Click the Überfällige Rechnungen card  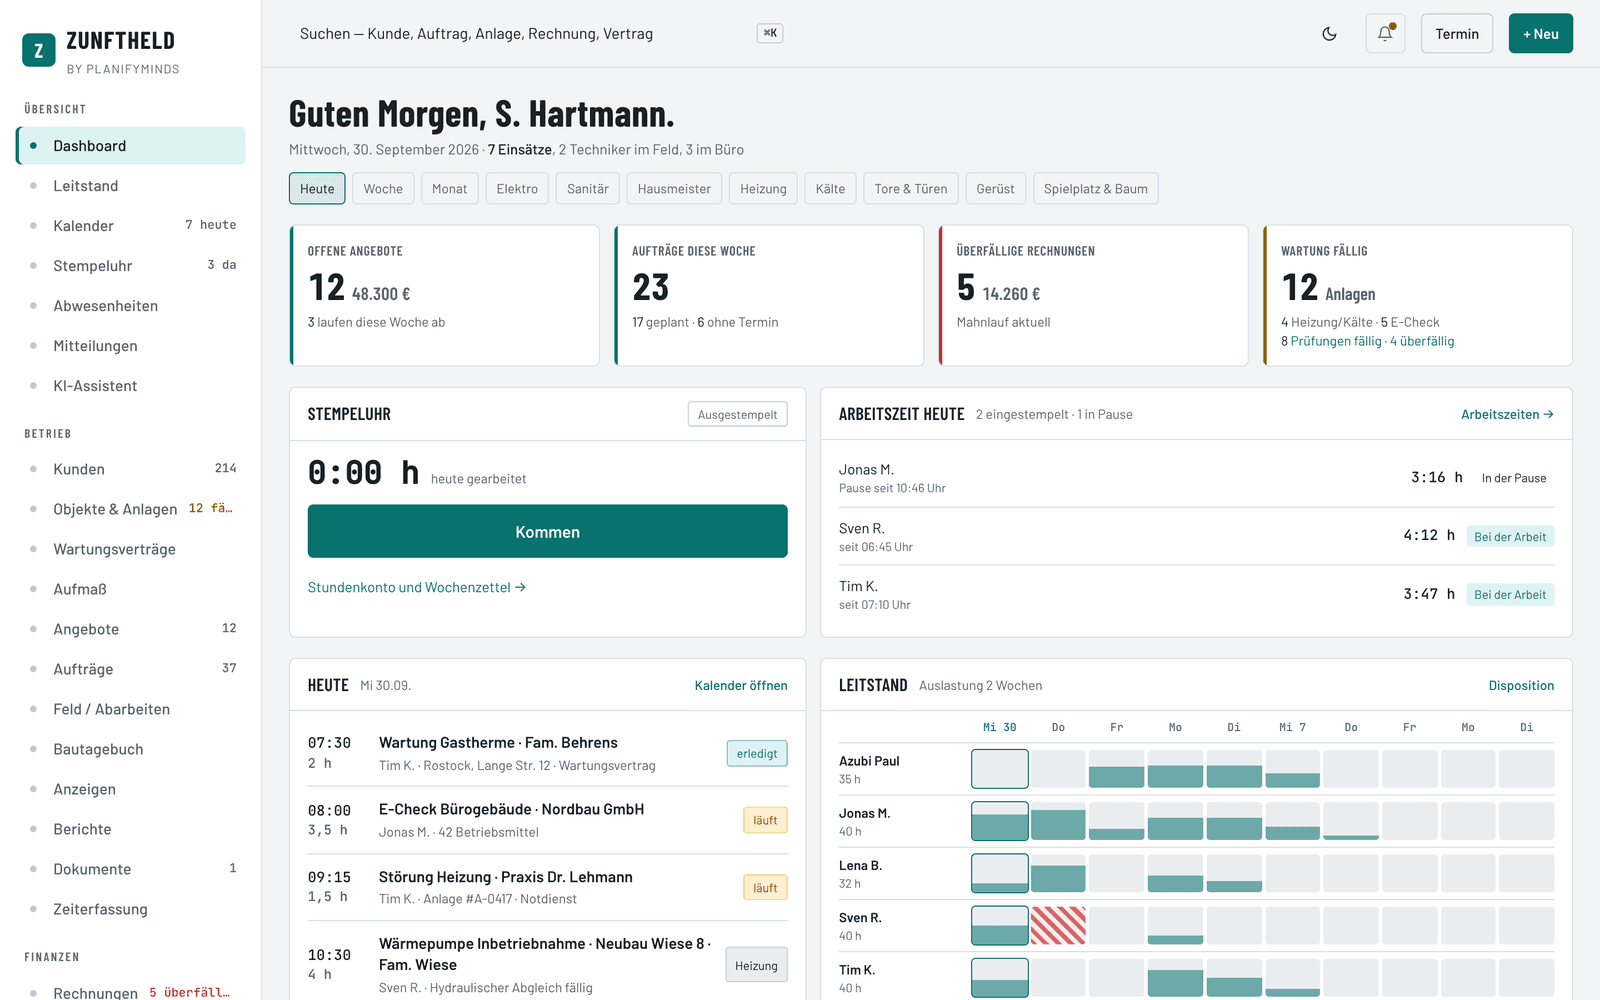pos(1093,295)
